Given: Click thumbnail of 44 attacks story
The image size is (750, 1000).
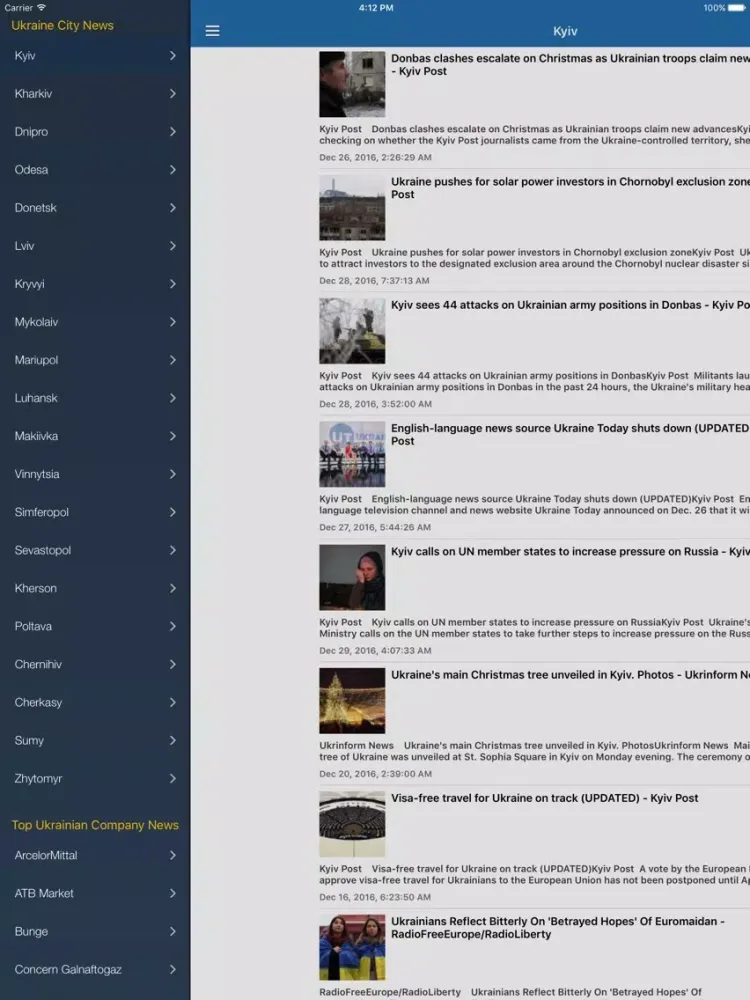Looking at the screenshot, I should pyautogui.click(x=352, y=330).
